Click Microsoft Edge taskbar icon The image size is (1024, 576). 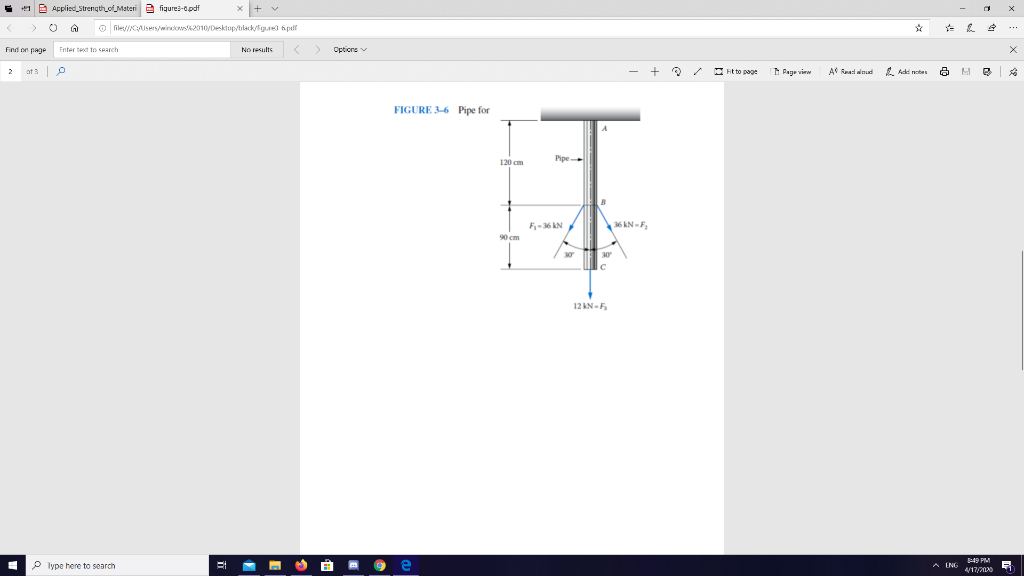[406, 566]
